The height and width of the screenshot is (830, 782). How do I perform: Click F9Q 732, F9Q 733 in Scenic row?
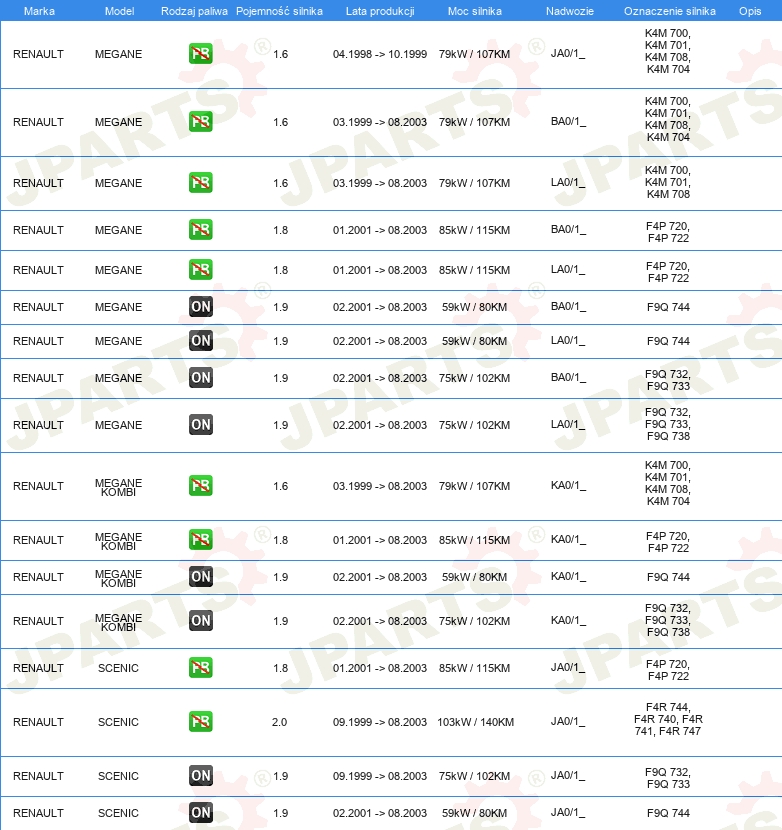[x=668, y=778]
